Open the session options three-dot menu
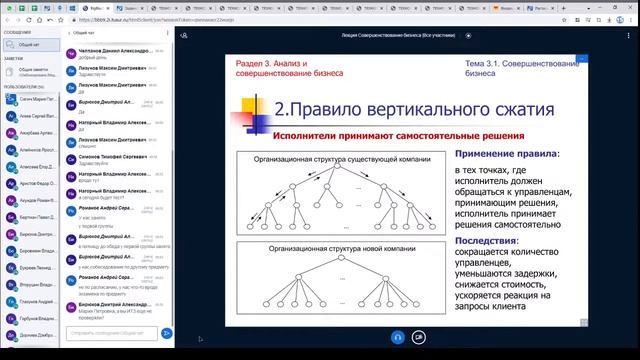This screenshot has height=360, width=640. point(628,36)
